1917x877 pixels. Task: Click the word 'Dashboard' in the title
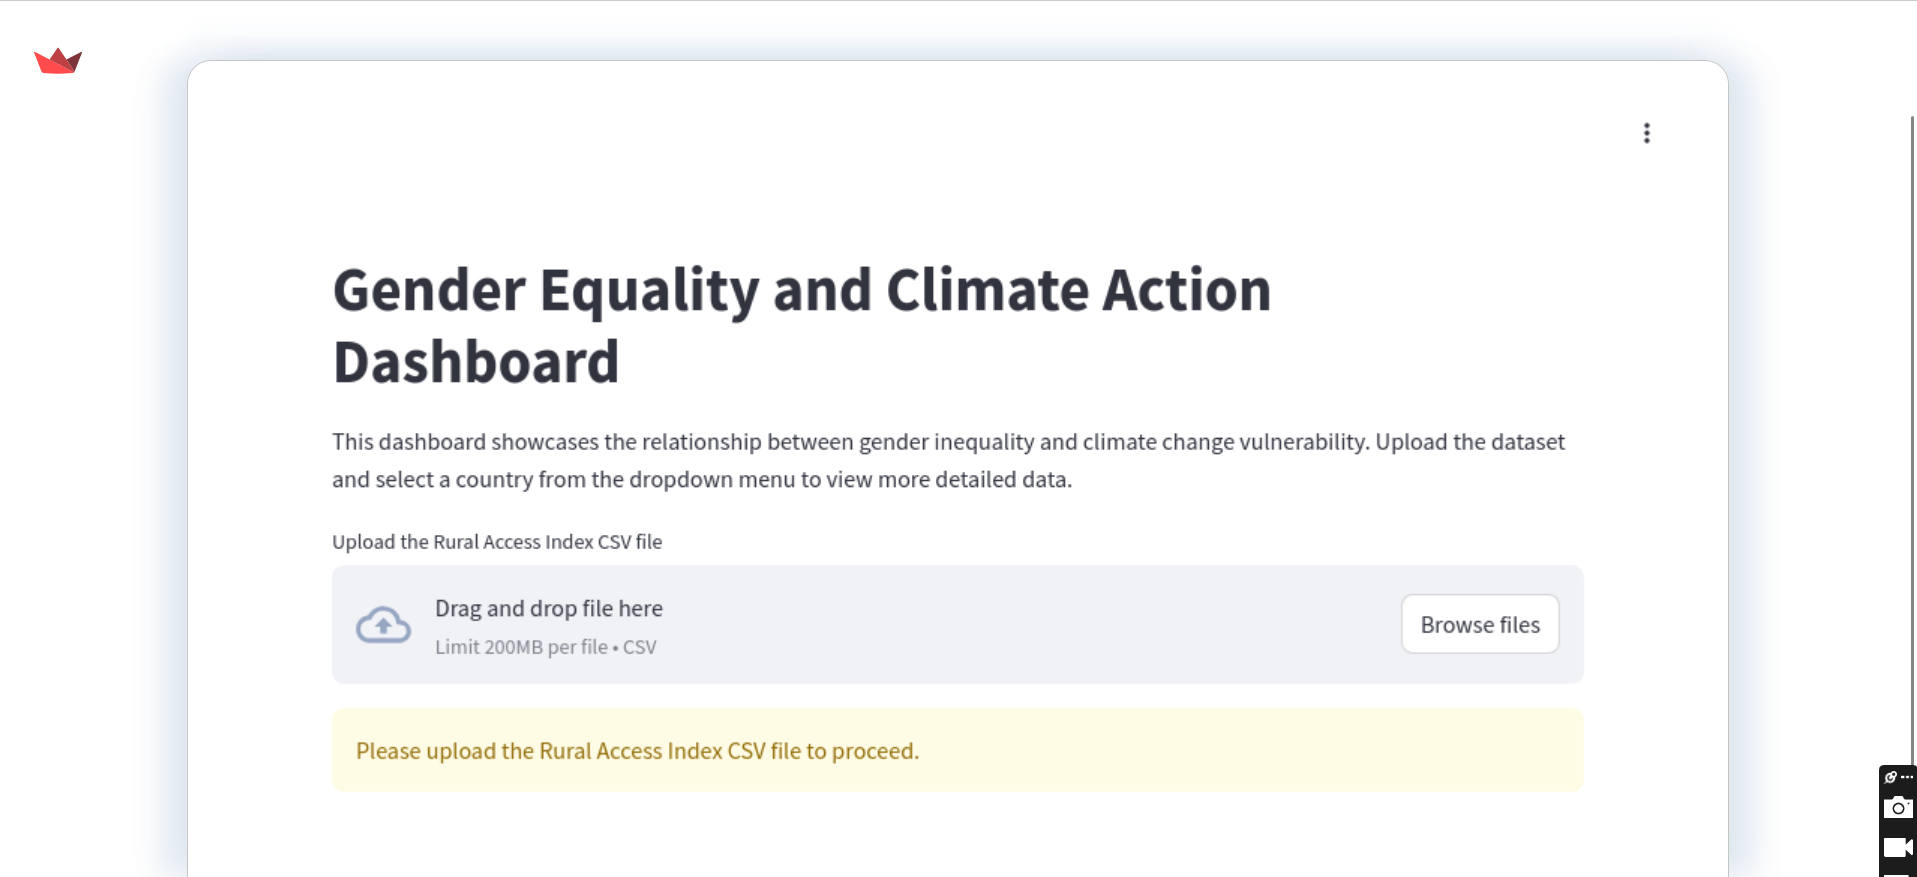476,362
